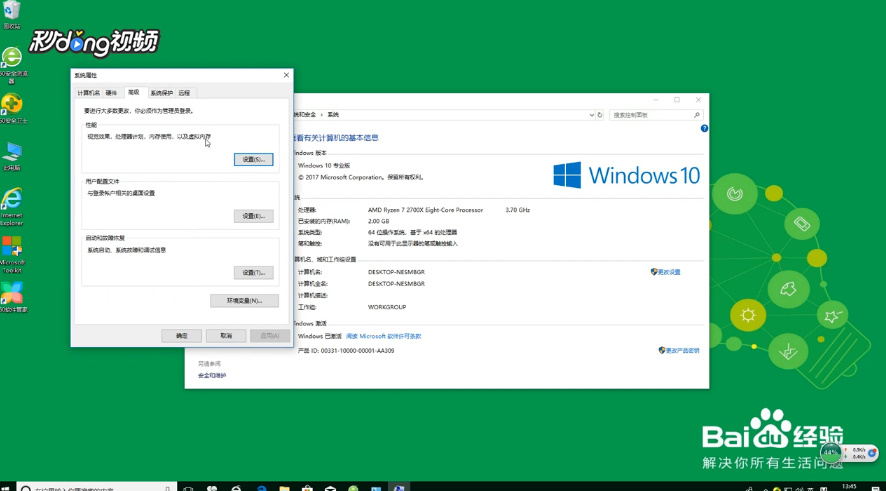Image resolution: width=886 pixels, height=491 pixels.
Task: Click the 44% memory accelerator ball widget
Action: pos(831,453)
